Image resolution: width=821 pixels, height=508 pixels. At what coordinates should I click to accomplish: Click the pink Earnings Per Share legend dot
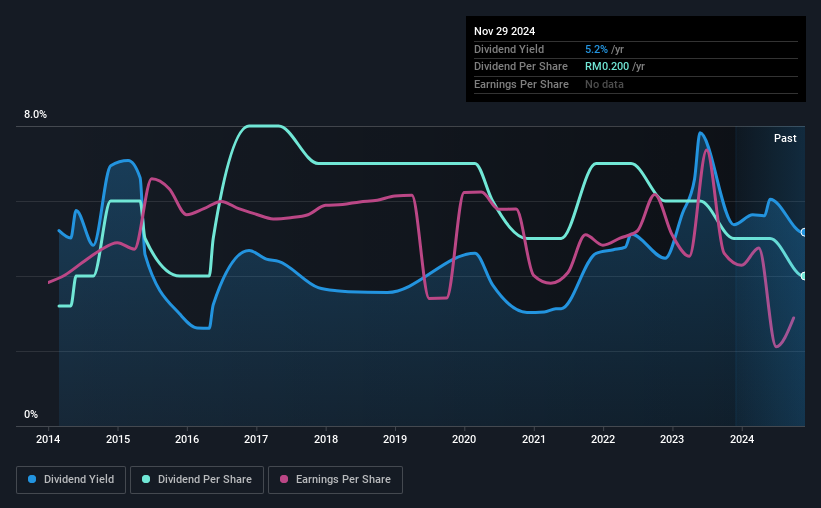point(284,479)
